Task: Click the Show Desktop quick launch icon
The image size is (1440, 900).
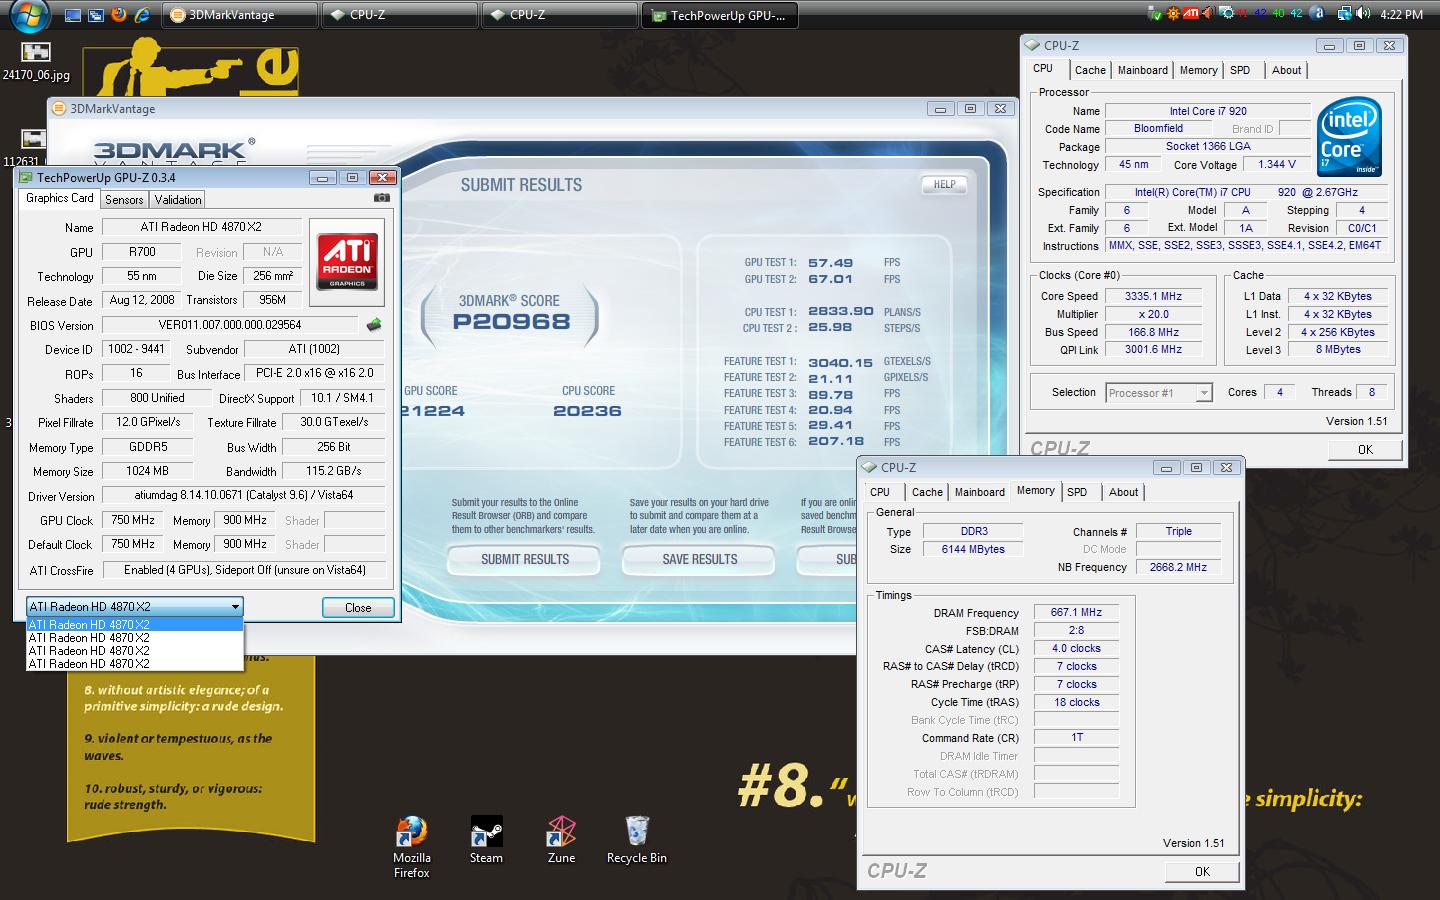Action: click(72, 15)
